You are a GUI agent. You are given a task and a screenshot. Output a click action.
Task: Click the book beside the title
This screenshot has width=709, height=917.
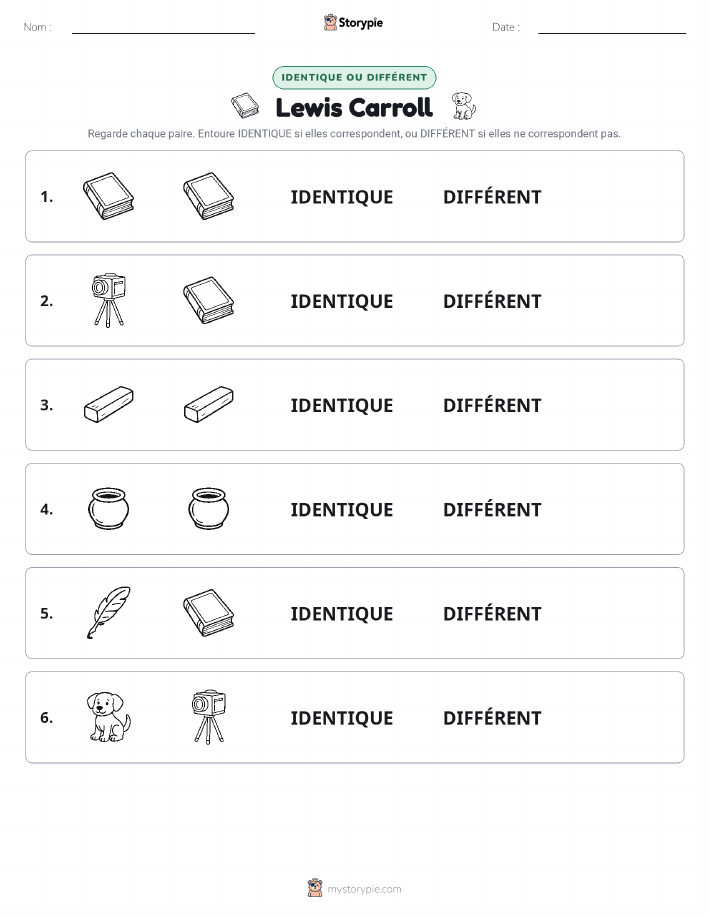[x=245, y=105]
